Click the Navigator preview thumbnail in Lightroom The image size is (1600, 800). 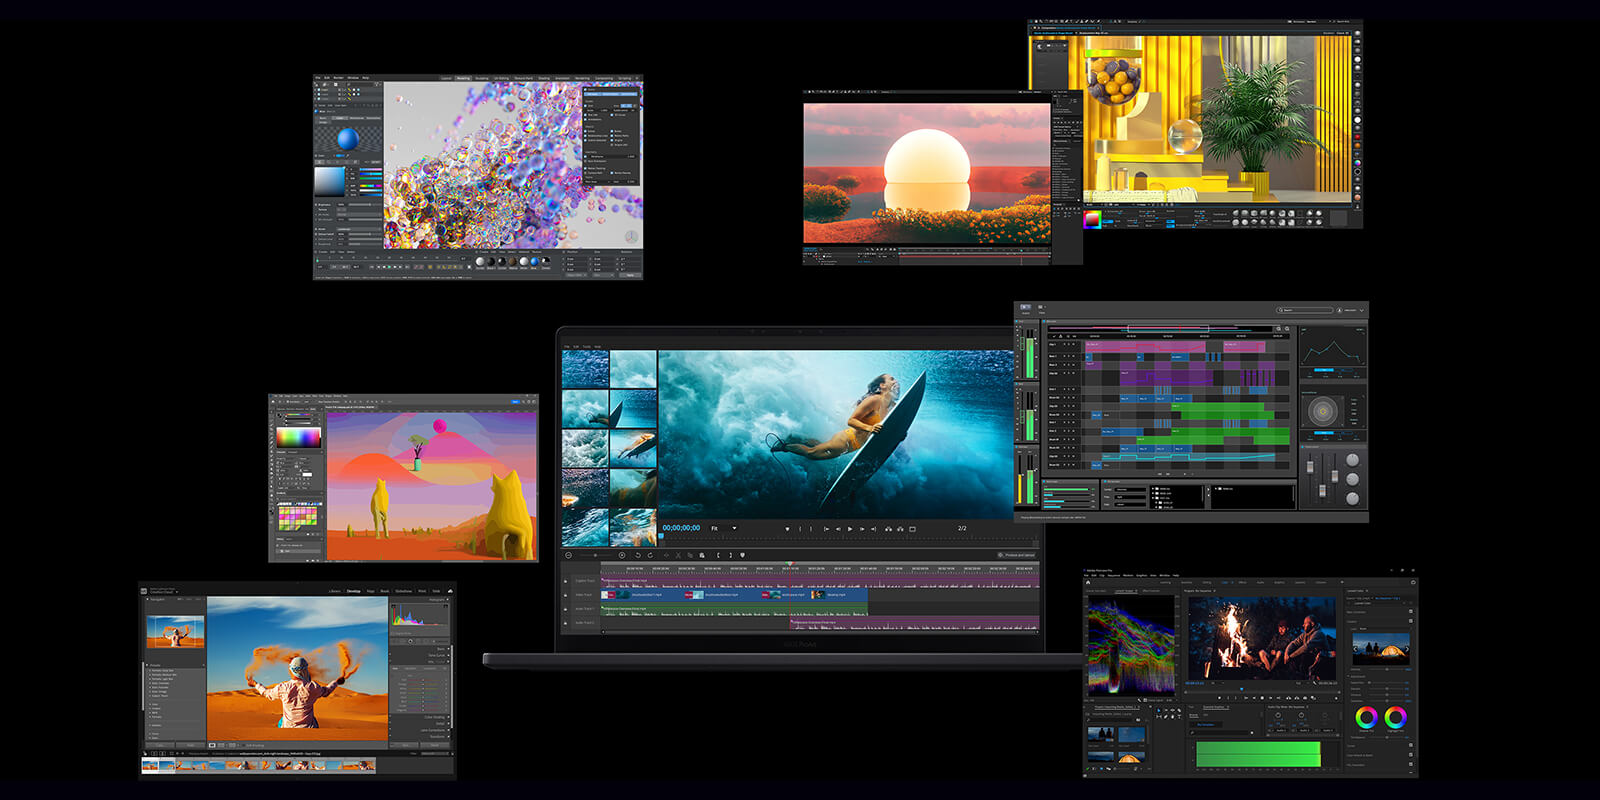(x=175, y=631)
